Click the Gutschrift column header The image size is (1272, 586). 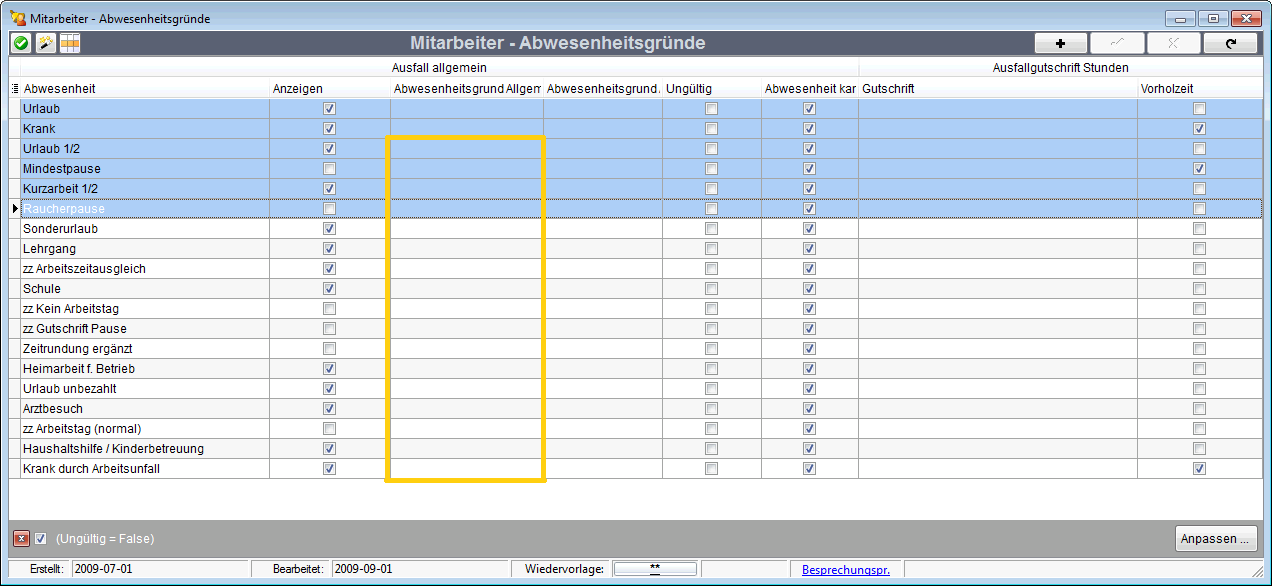[998, 88]
